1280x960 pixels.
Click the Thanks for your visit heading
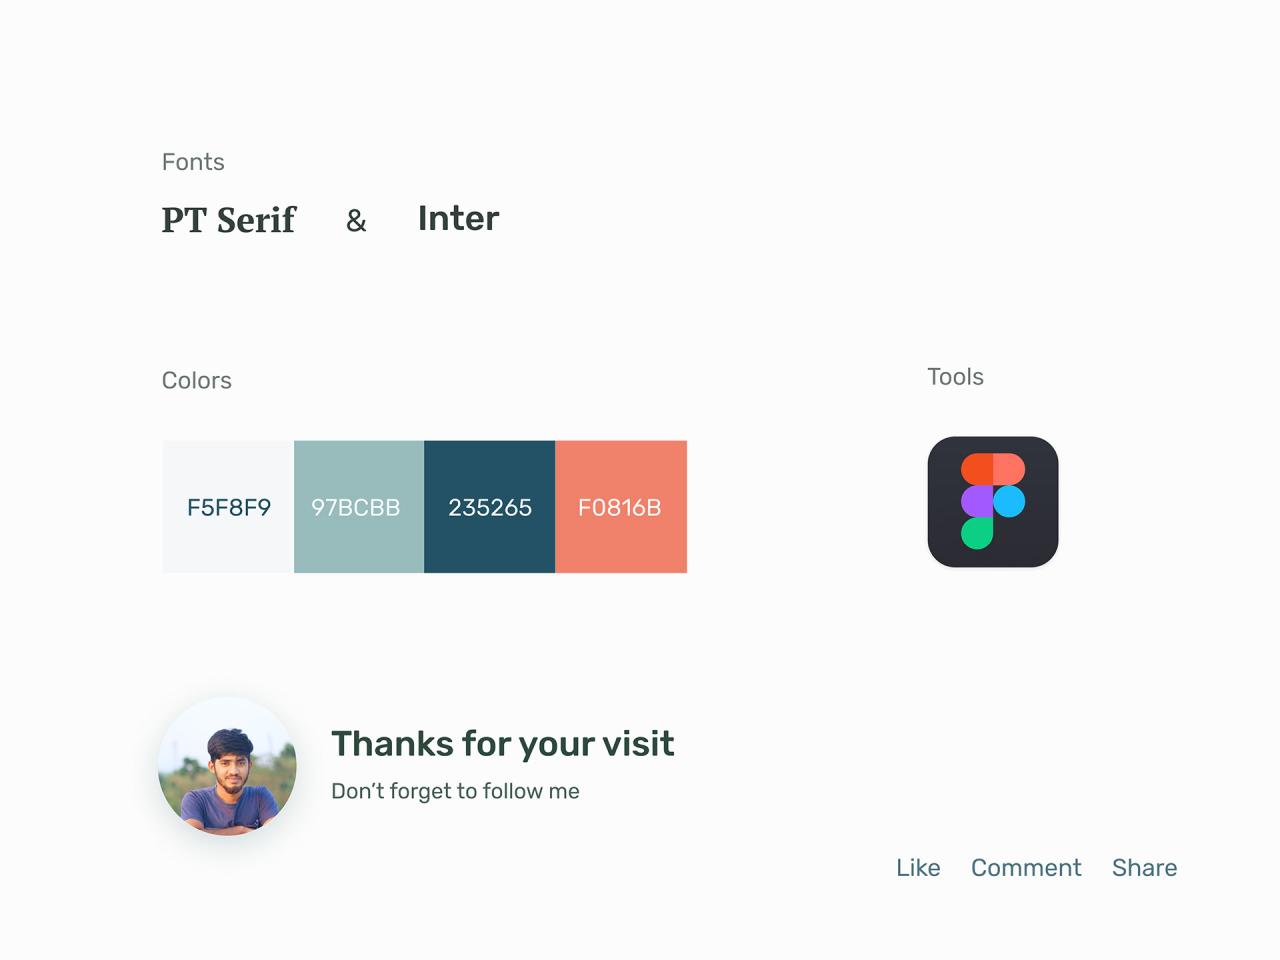pyautogui.click(x=503, y=744)
